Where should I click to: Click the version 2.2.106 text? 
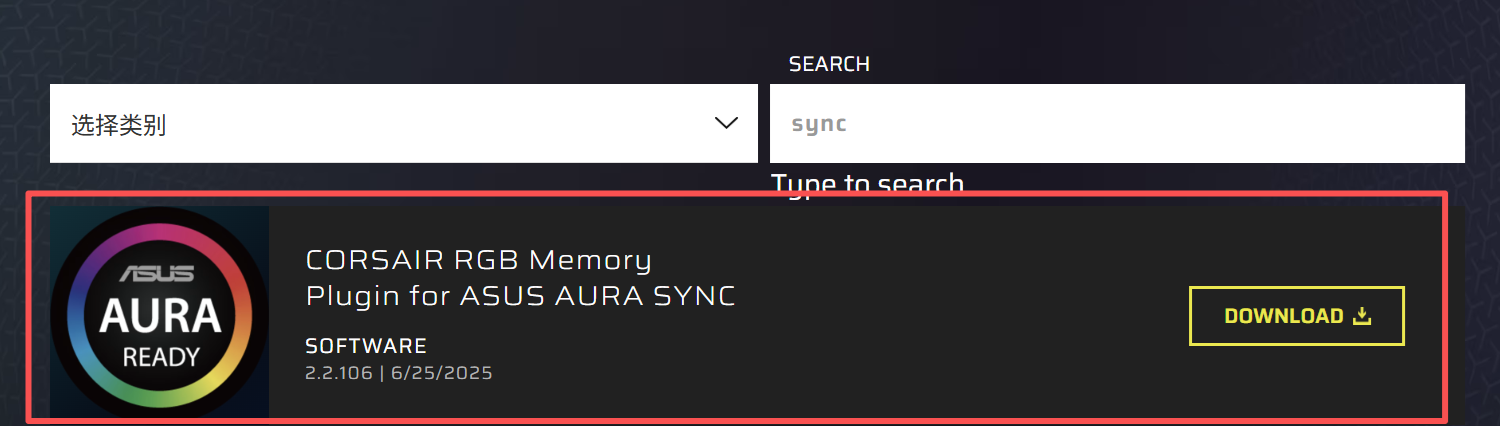337,373
